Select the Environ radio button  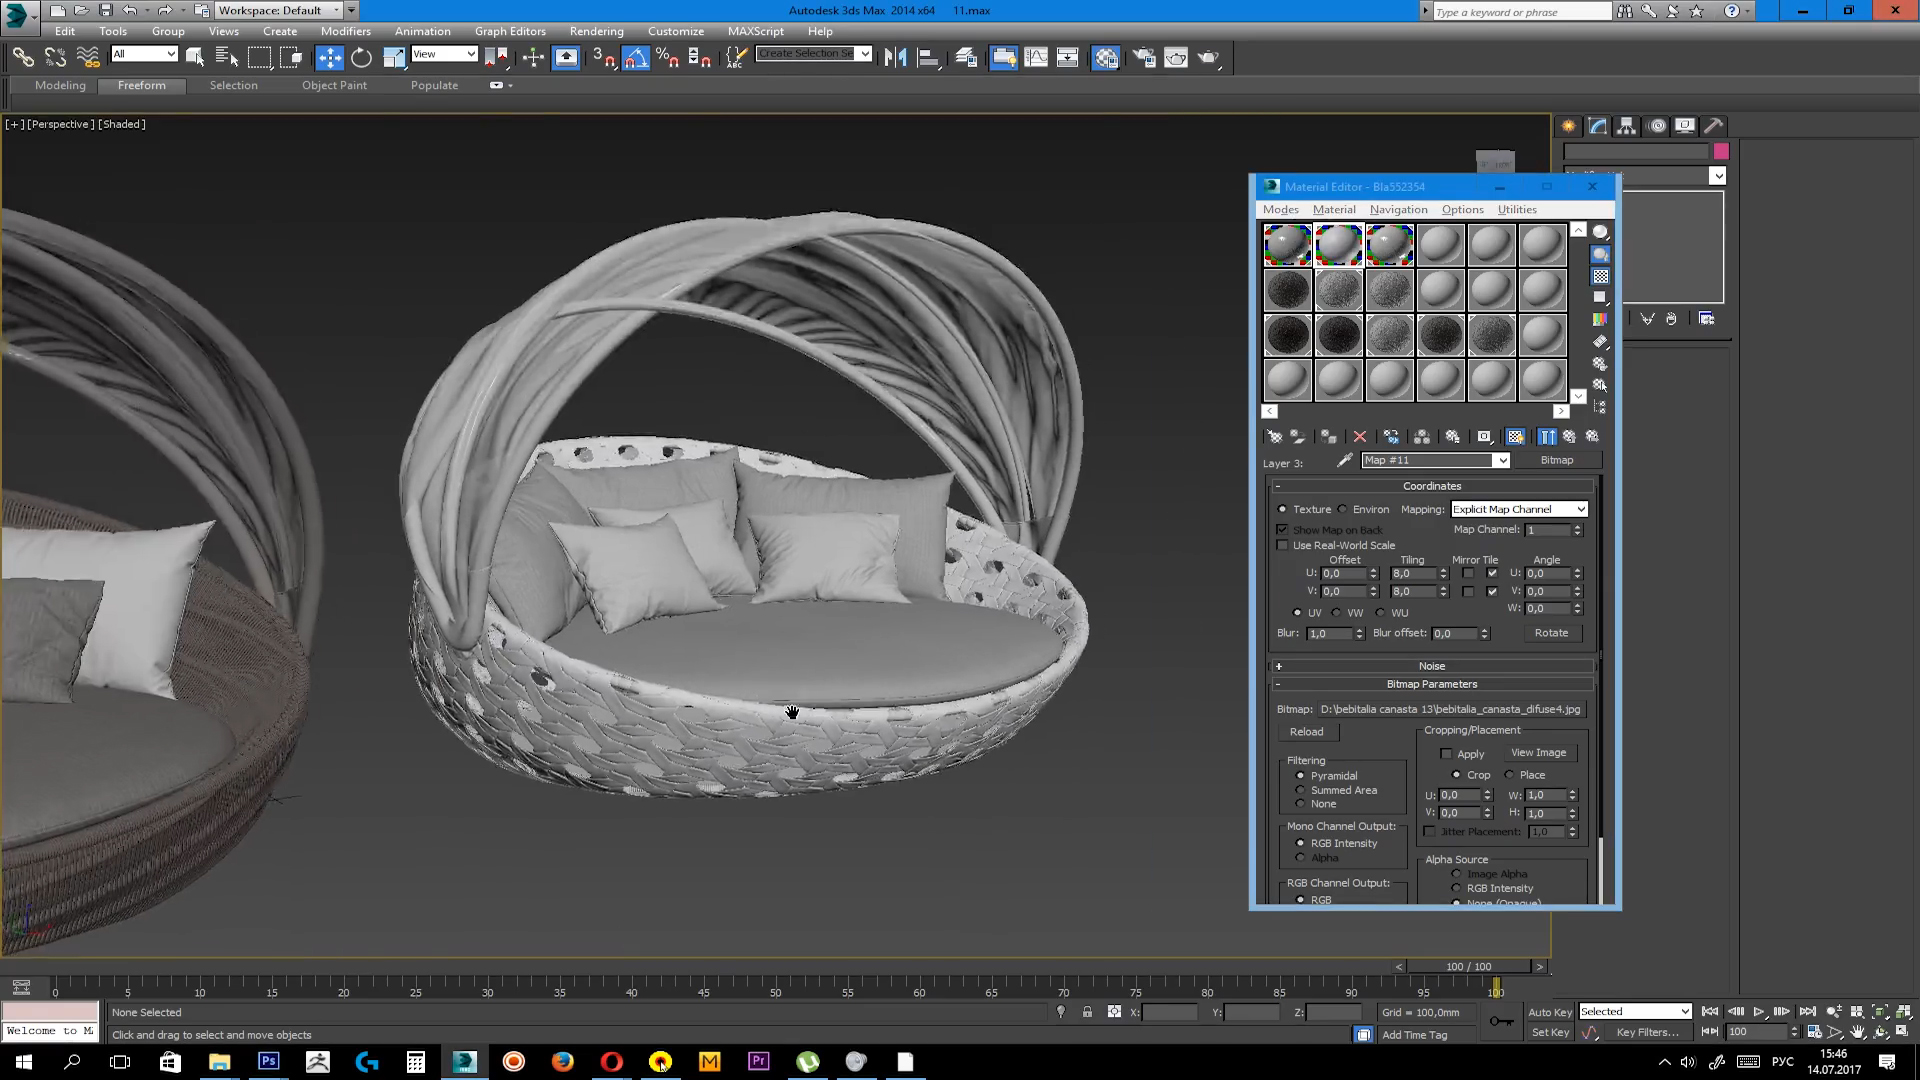pyautogui.click(x=1343, y=510)
